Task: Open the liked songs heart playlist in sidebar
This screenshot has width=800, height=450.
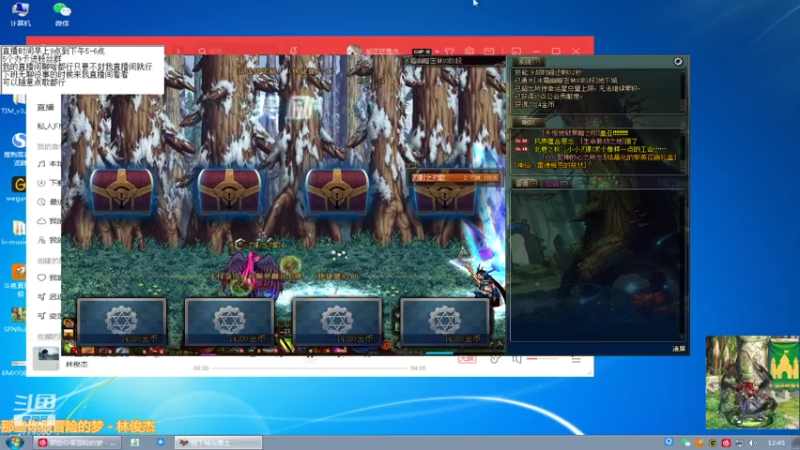Action: point(41,278)
